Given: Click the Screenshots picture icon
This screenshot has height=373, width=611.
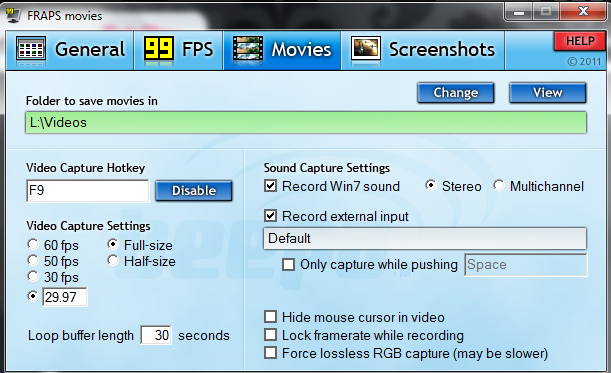Looking at the screenshot, I should [366, 49].
